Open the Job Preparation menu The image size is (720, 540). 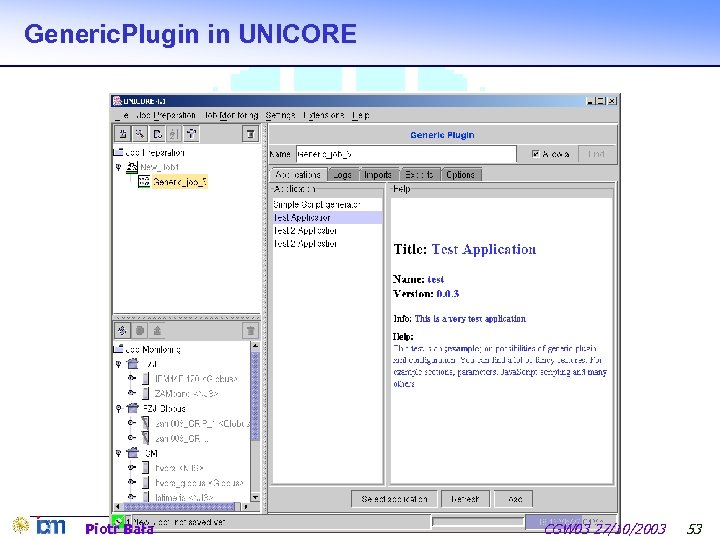pos(166,115)
